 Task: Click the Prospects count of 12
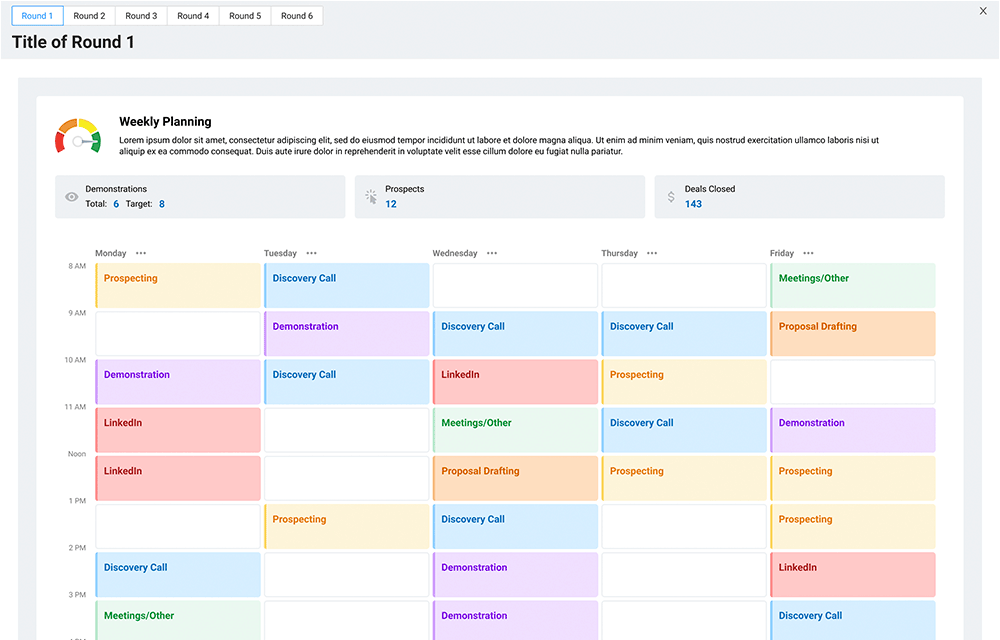click(391, 204)
